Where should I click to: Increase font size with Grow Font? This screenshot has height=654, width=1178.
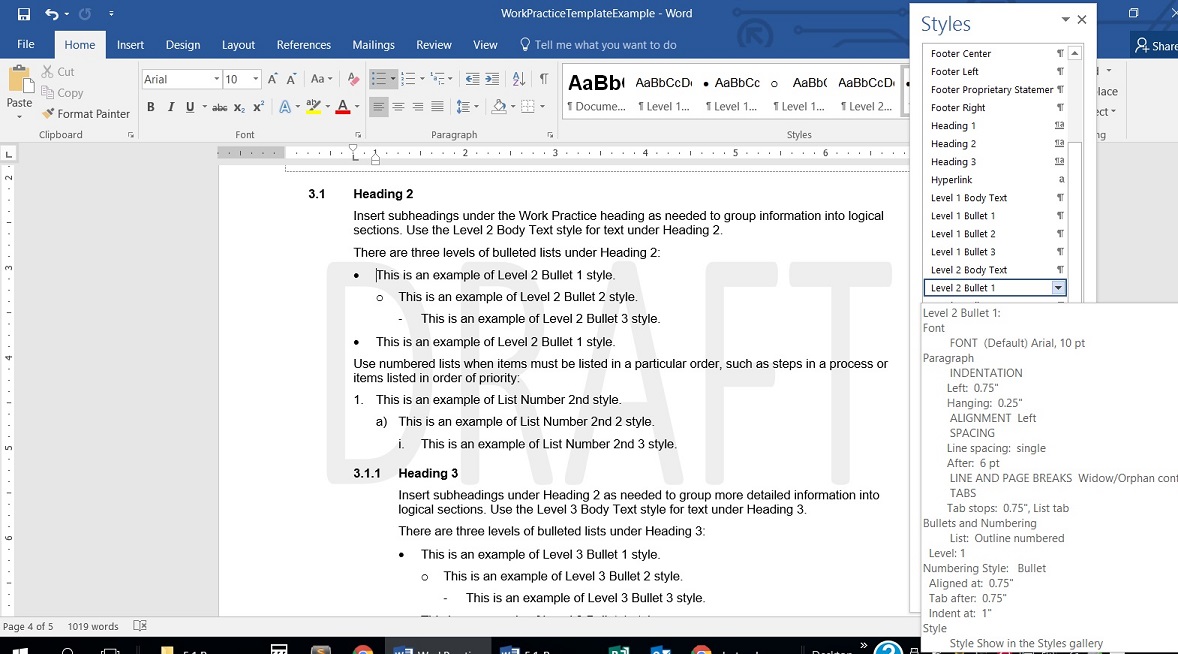point(273,79)
